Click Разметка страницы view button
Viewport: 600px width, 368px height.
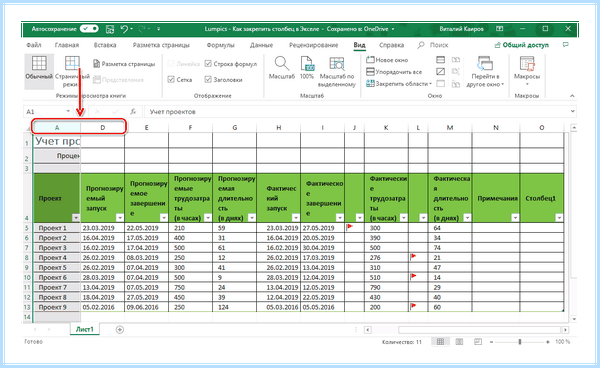[124, 64]
